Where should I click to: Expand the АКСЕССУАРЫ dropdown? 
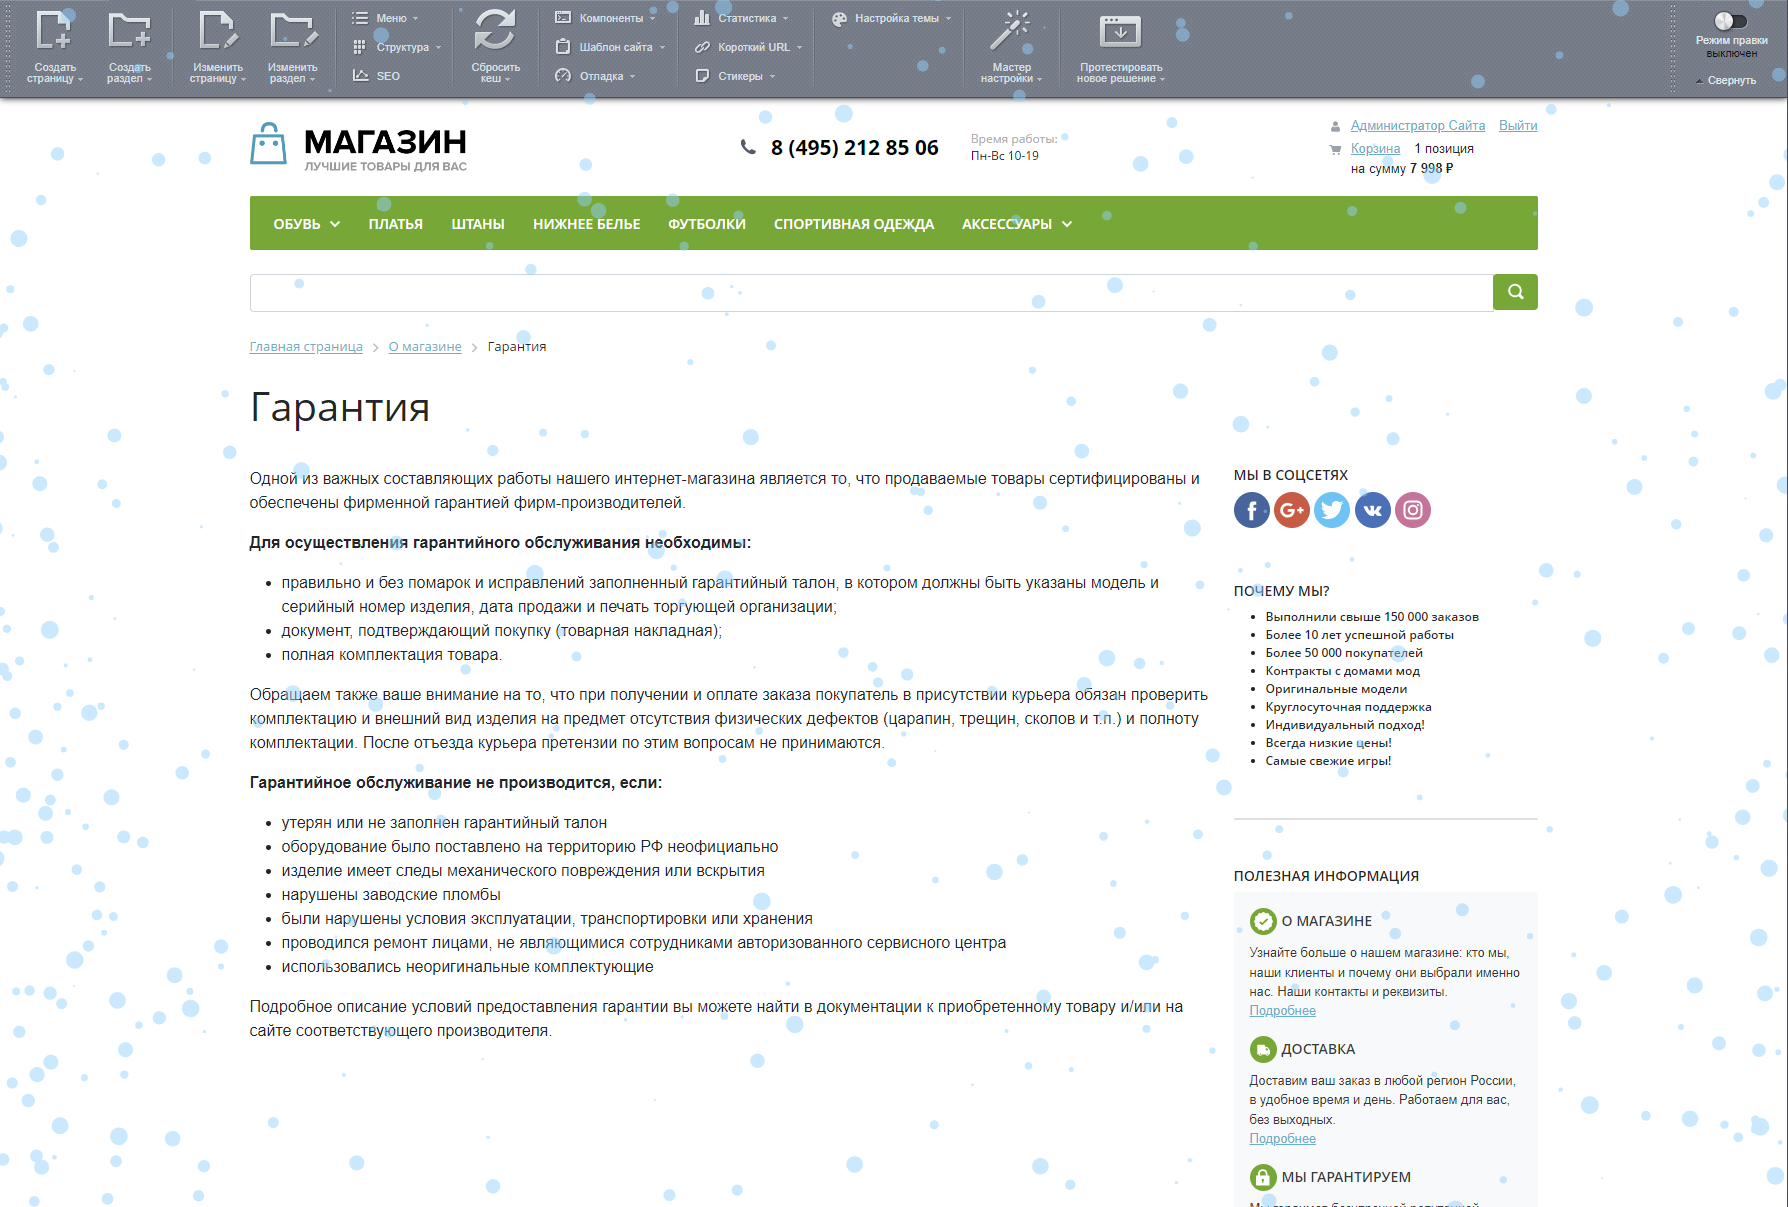[1016, 224]
